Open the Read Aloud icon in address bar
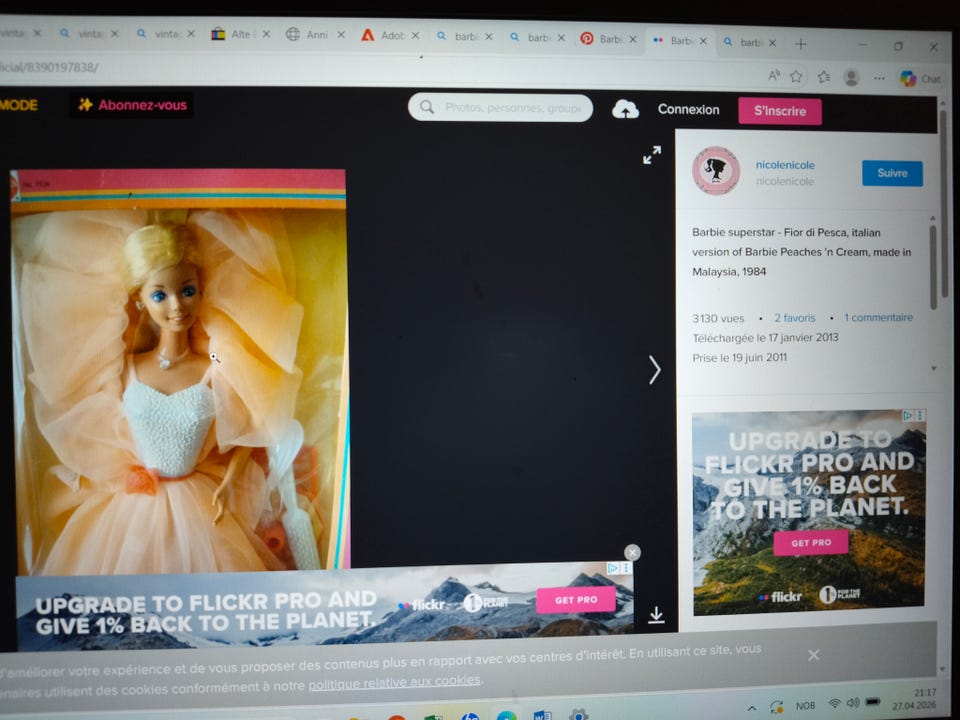 pyautogui.click(x=774, y=75)
